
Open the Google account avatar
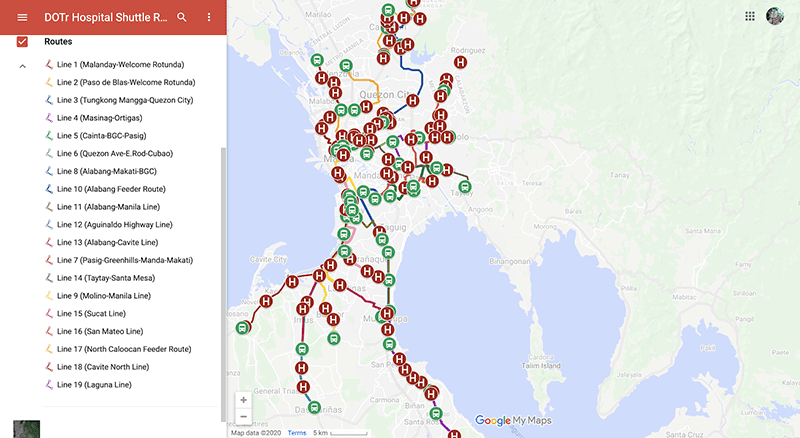(774, 16)
